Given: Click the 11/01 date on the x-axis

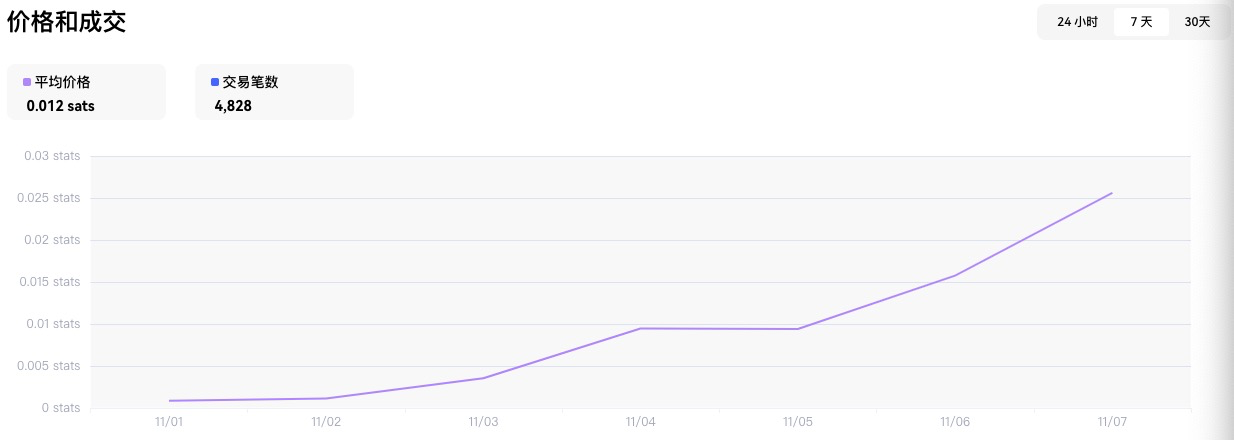Looking at the screenshot, I should (169, 422).
